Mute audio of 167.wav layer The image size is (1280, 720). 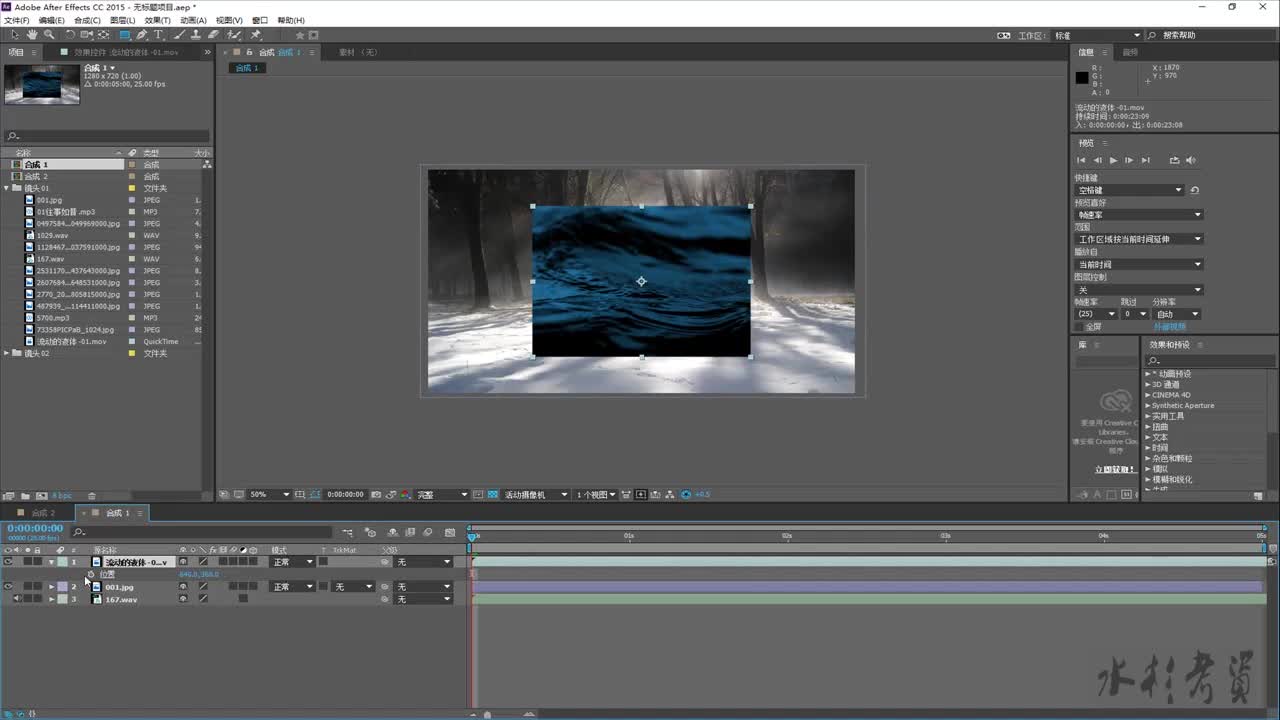pyautogui.click(x=17, y=599)
